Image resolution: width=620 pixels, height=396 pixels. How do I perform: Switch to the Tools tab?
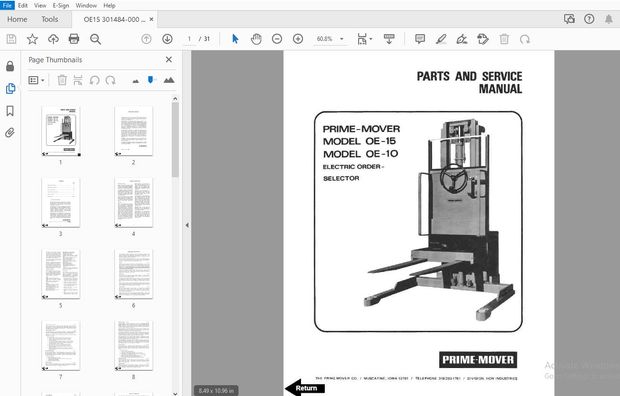click(49, 19)
